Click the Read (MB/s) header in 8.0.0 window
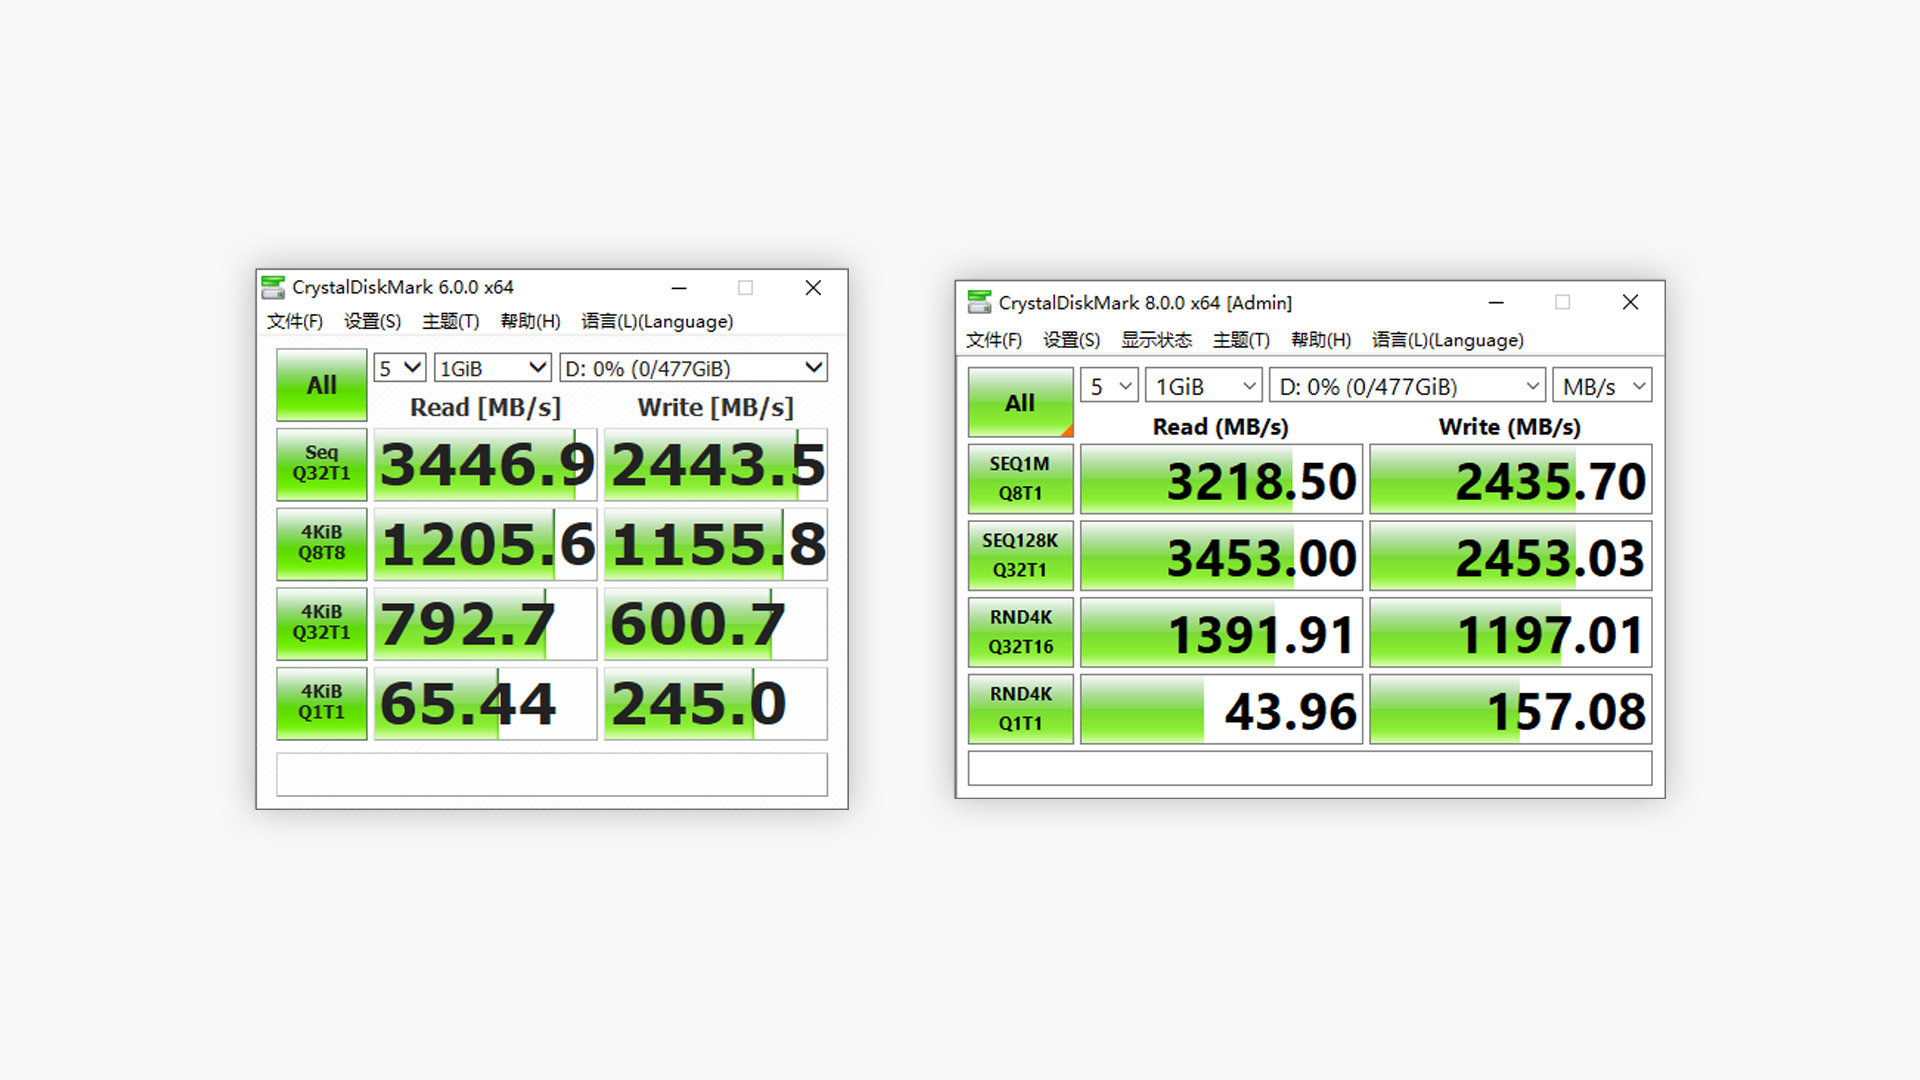This screenshot has width=1920, height=1080. 1221,427
